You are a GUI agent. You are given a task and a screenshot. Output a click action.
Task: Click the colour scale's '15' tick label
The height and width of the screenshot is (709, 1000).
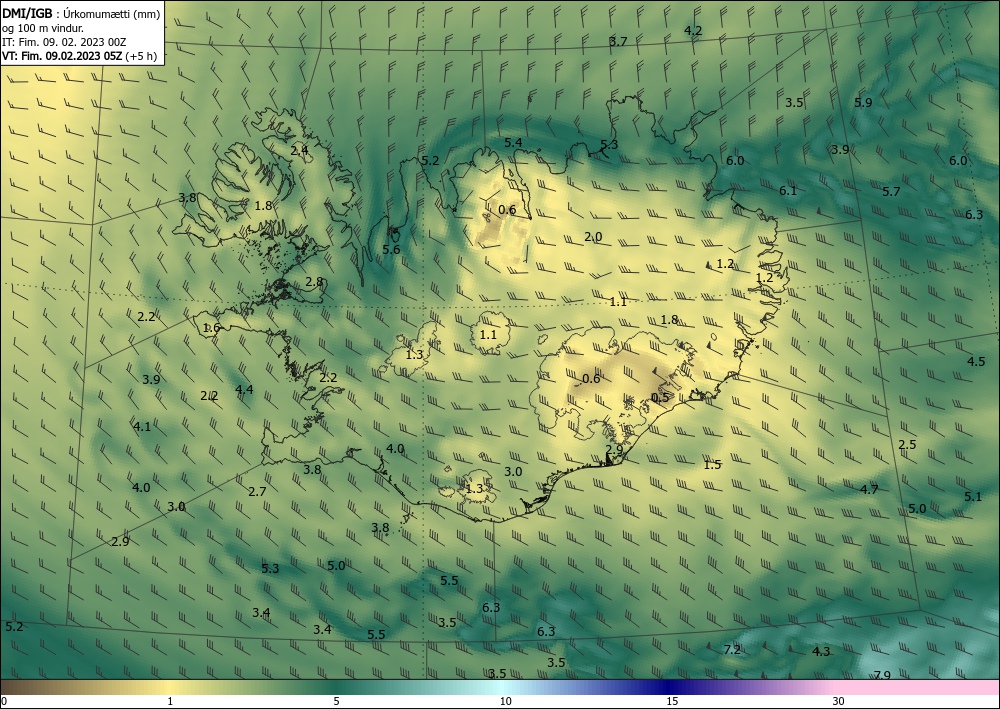click(x=672, y=701)
